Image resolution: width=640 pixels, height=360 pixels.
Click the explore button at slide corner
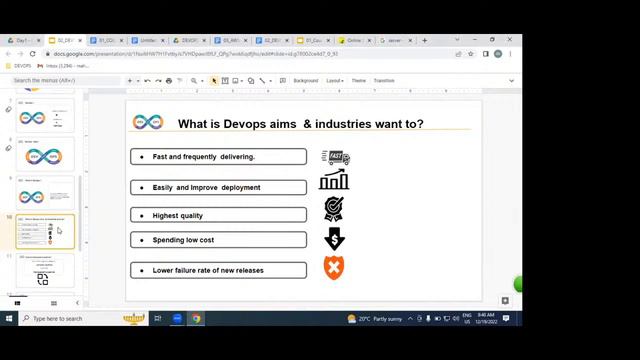(x=505, y=301)
